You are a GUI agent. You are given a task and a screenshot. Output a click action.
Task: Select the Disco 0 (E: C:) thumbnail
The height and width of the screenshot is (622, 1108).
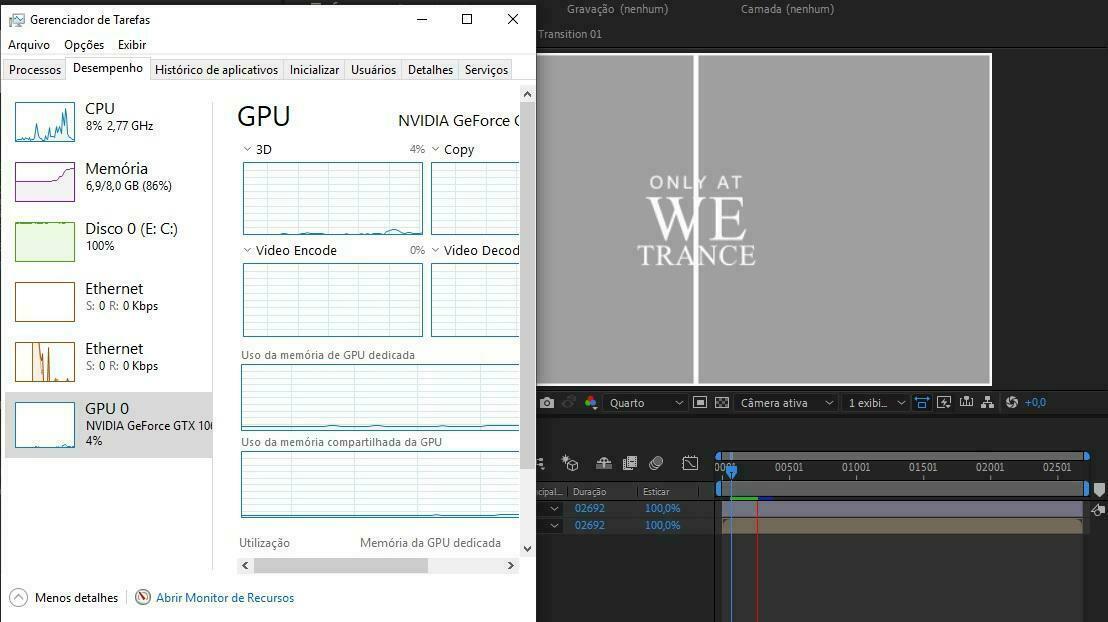click(45, 242)
